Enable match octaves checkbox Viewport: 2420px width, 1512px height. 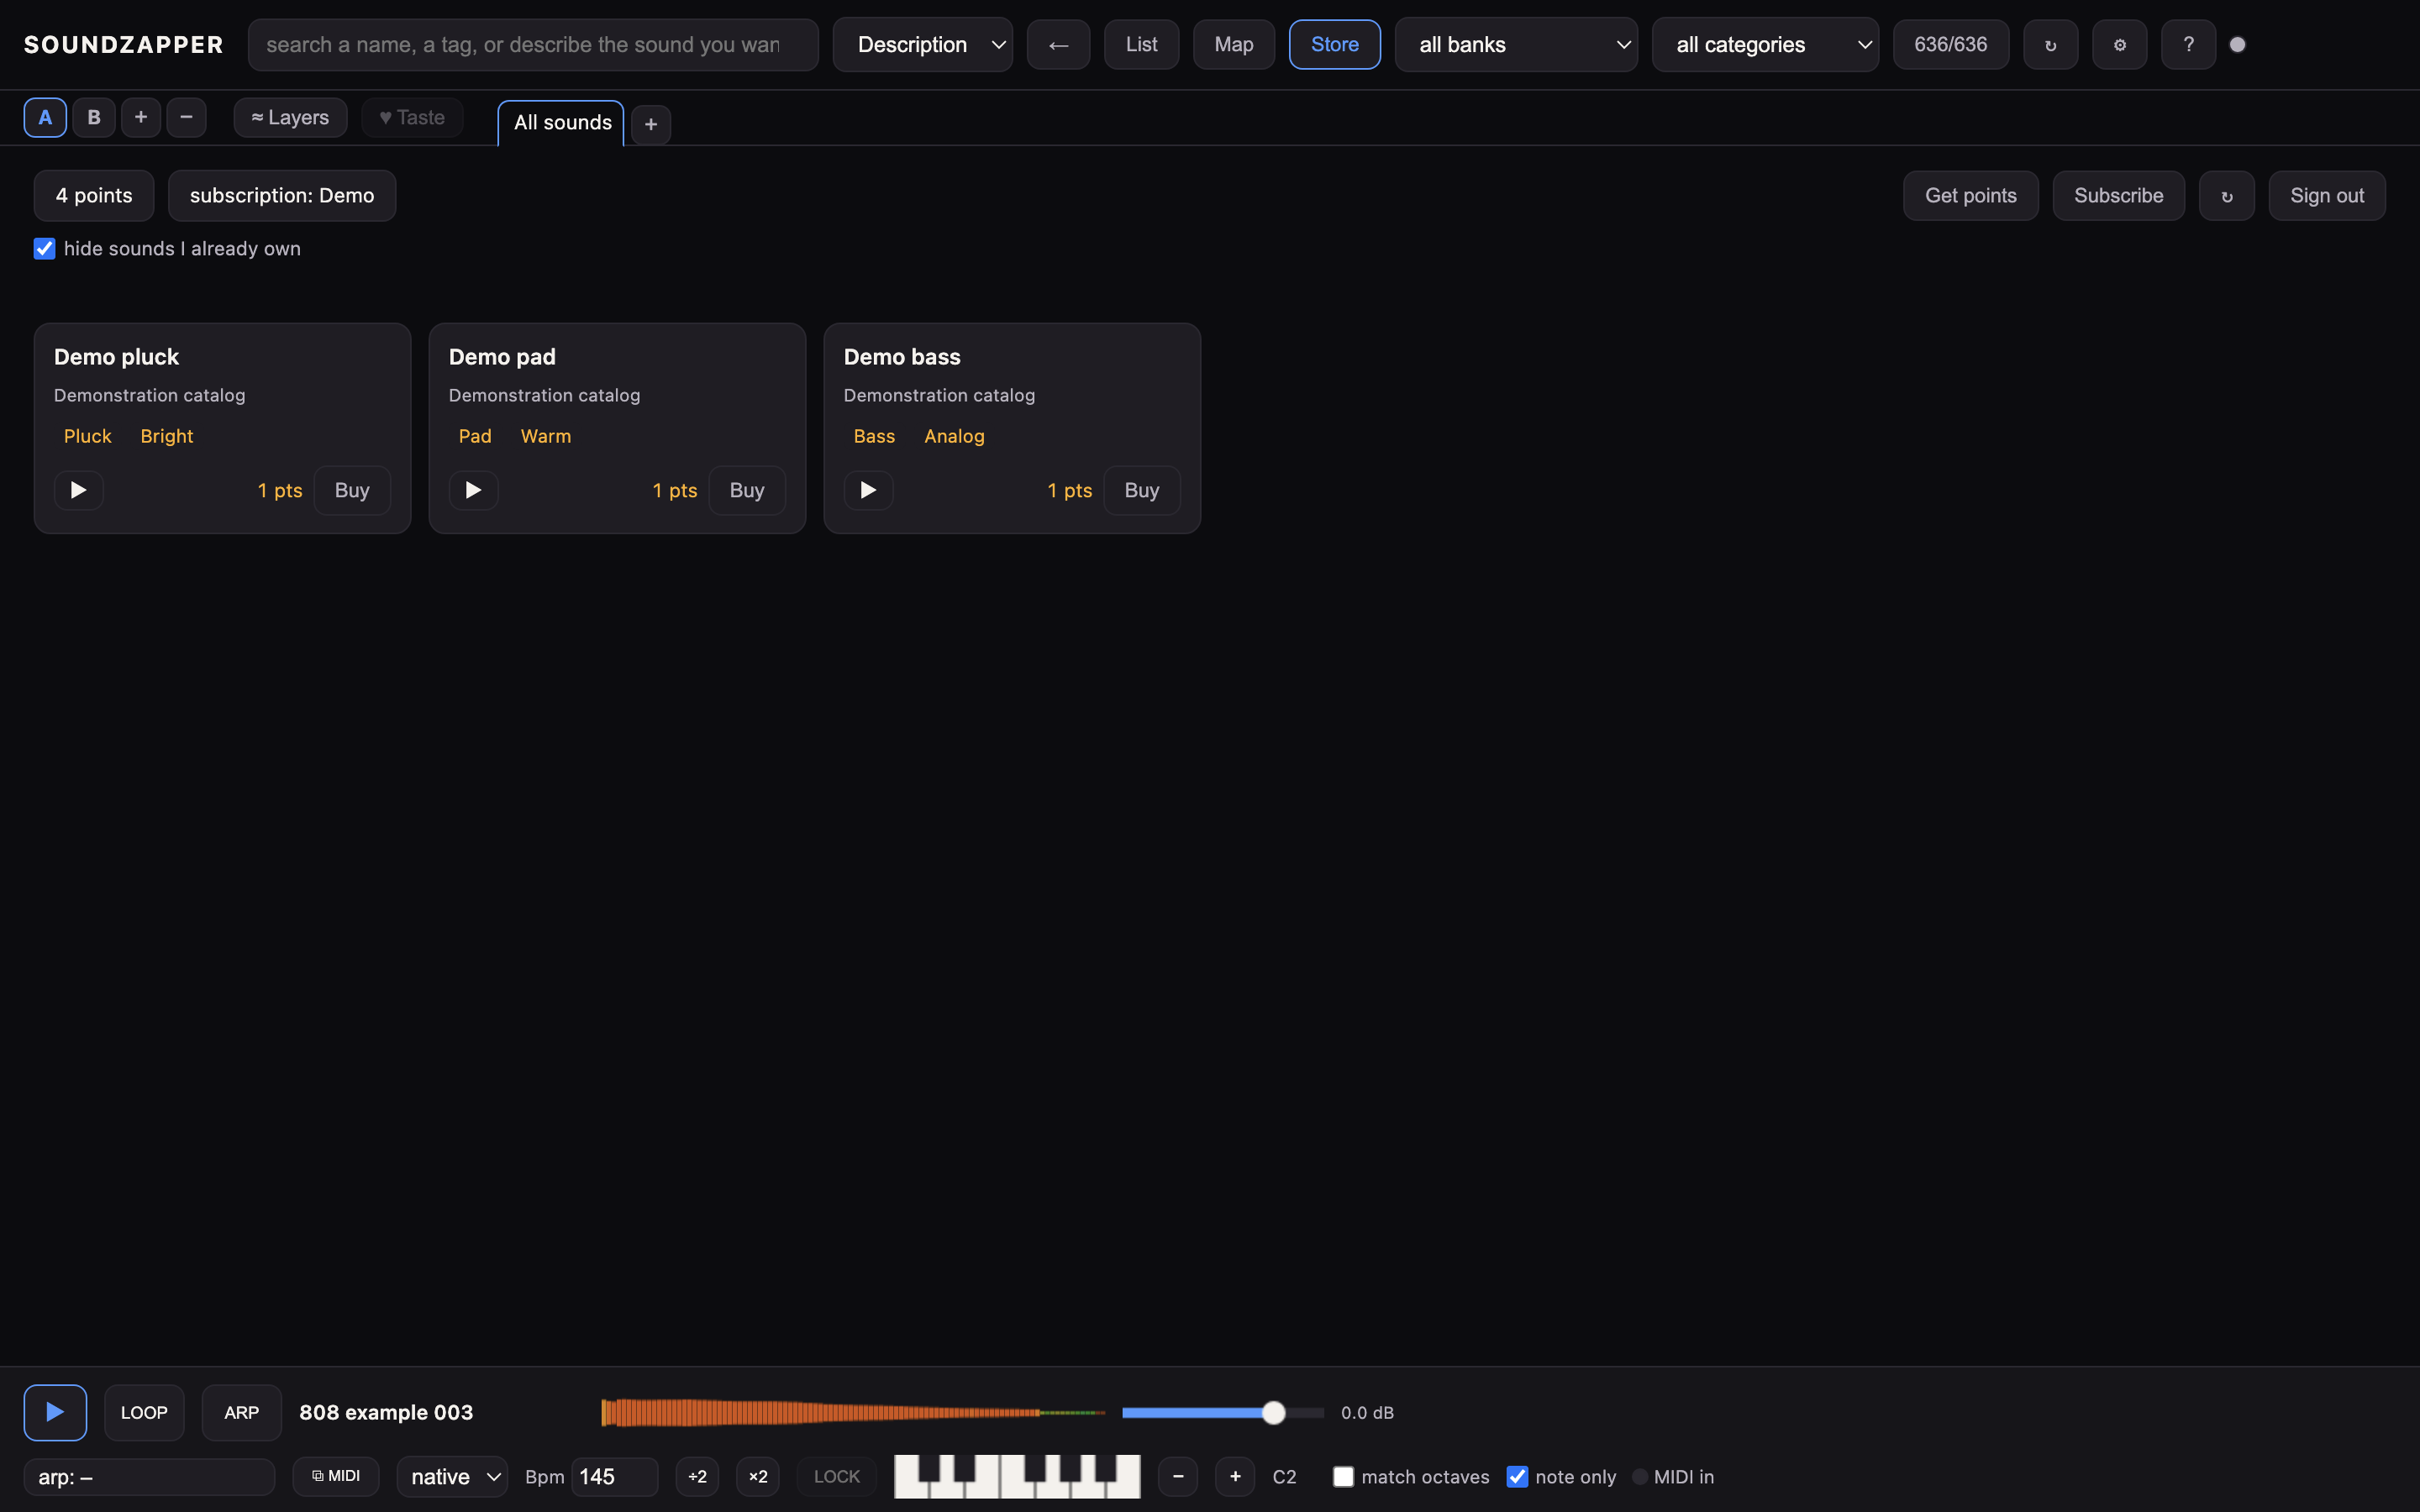point(1343,1477)
